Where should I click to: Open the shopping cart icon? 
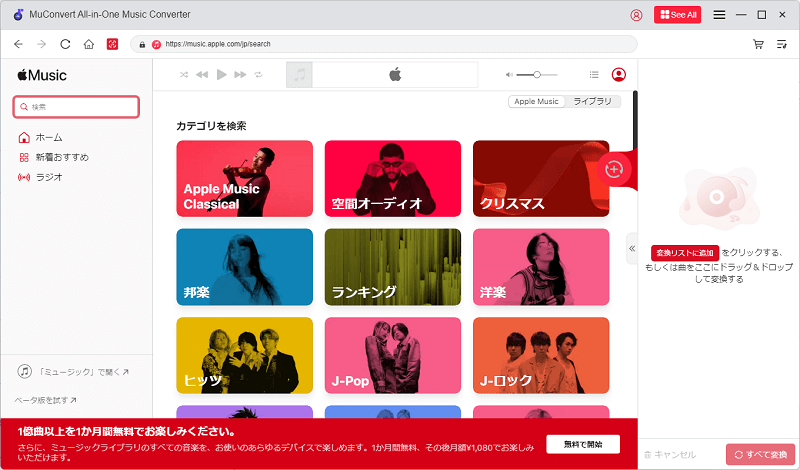pyautogui.click(x=758, y=44)
